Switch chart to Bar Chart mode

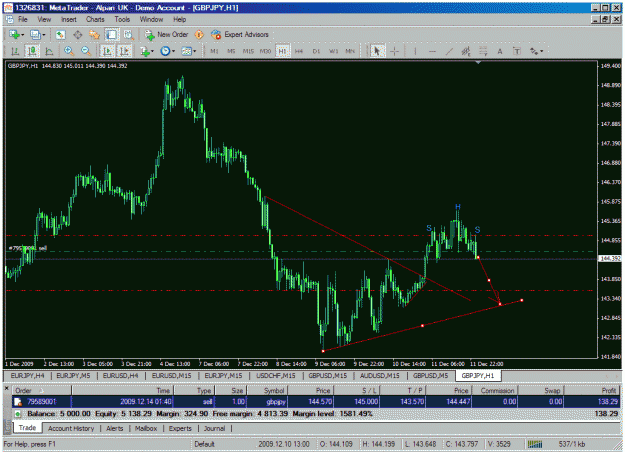coord(15,51)
